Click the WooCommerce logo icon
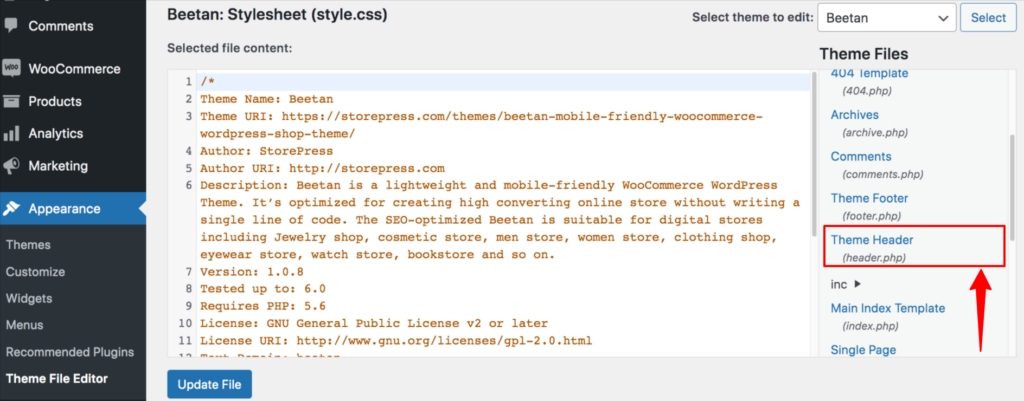This screenshot has width=1024, height=401. coord(11,68)
